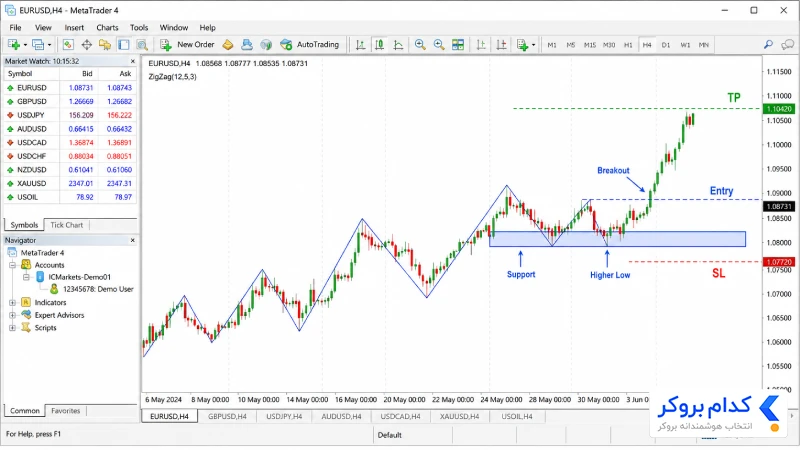Toggle the Market Watch toolbar icon

coord(68,45)
